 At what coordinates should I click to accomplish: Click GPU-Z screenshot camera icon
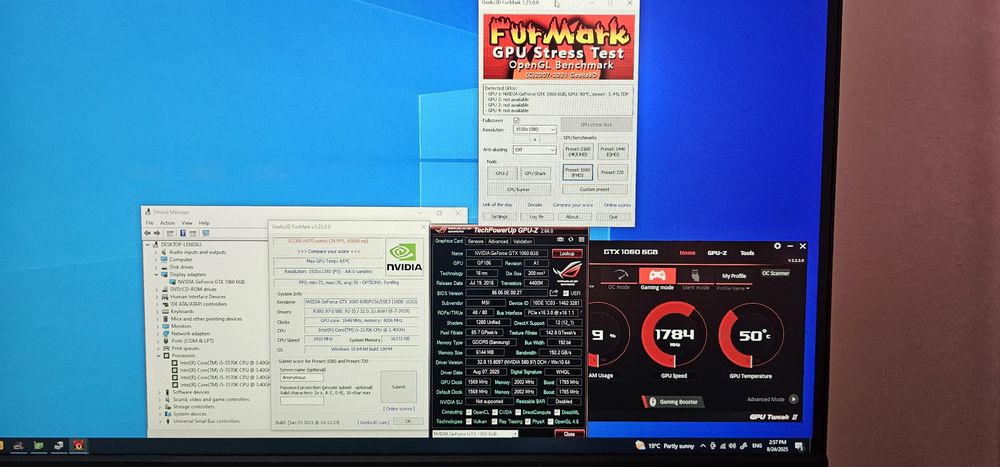tap(561, 240)
